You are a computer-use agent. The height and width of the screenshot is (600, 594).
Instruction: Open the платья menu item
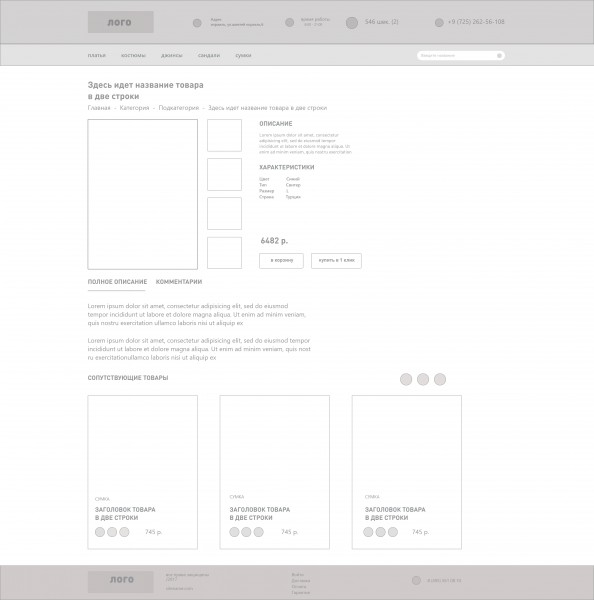coord(97,55)
